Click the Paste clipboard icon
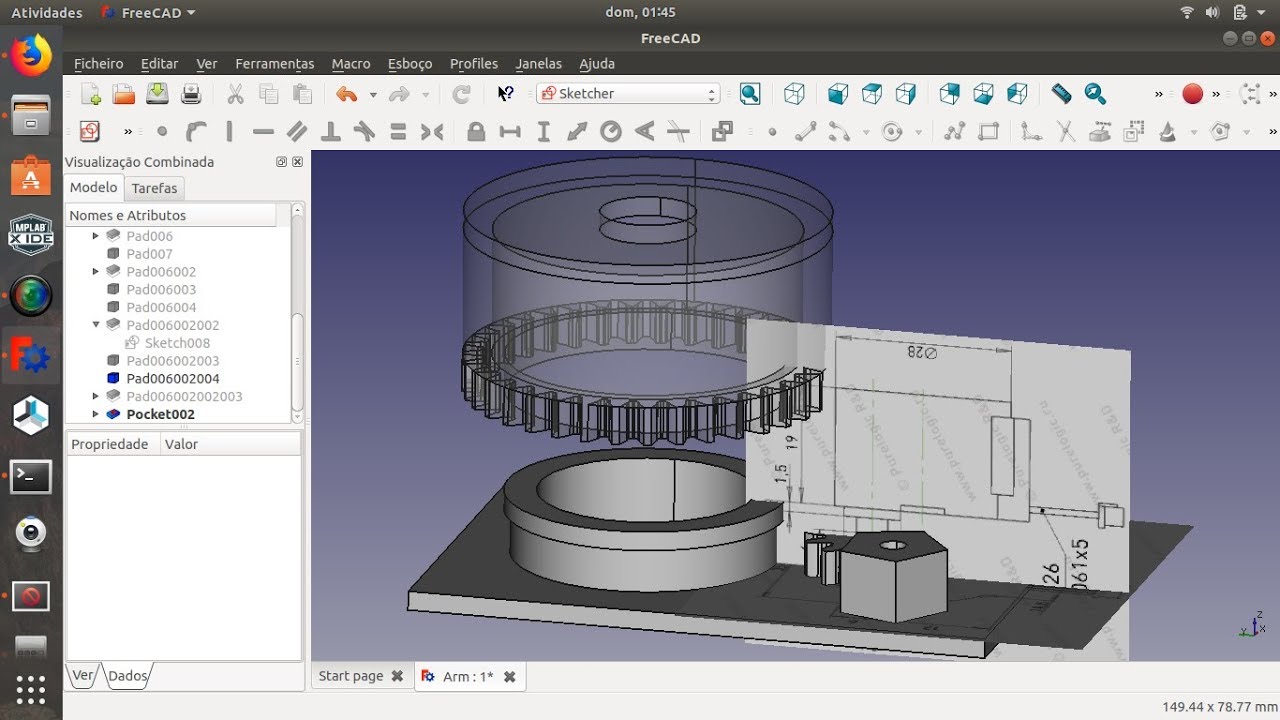 (302, 94)
